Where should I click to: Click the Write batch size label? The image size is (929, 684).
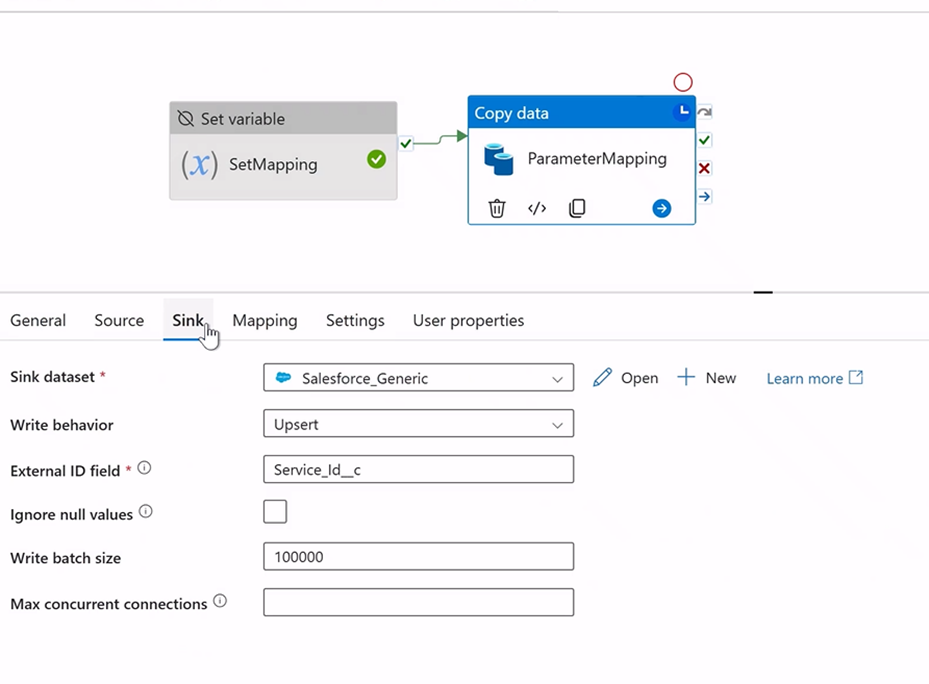click(x=65, y=558)
